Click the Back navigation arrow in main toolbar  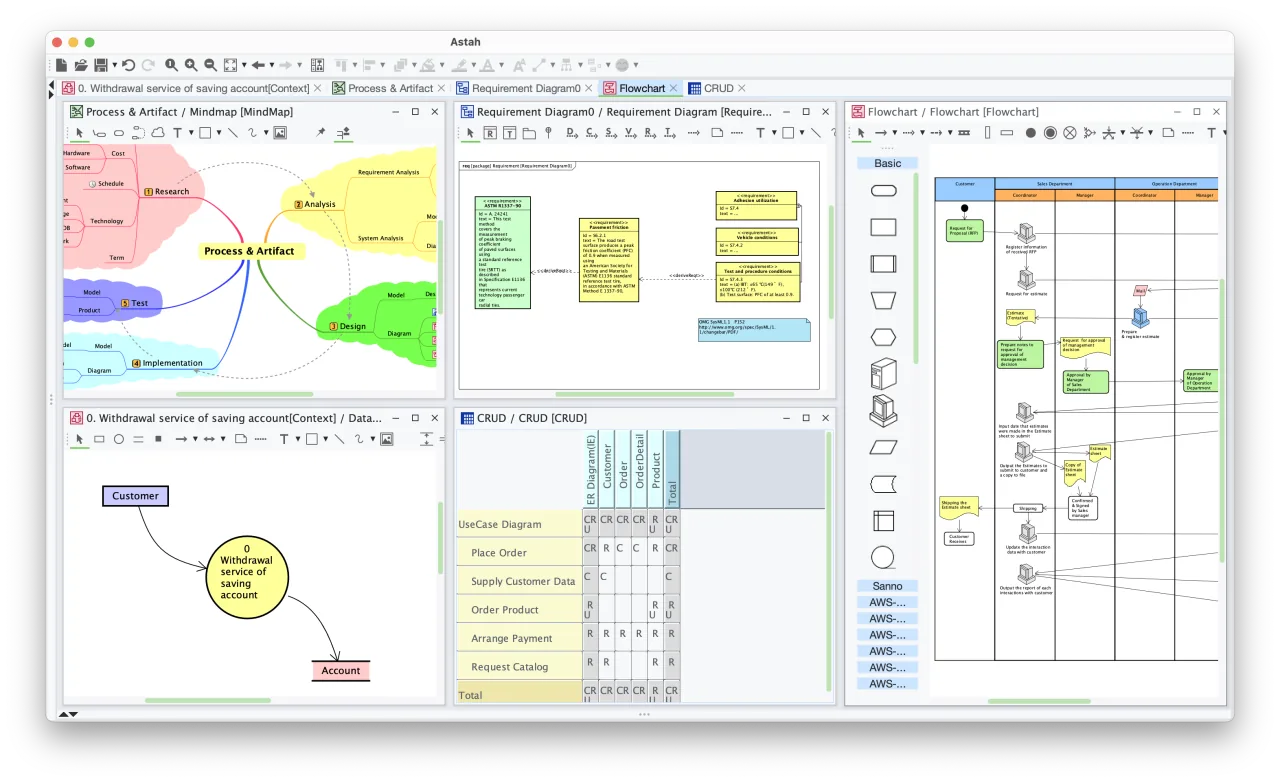257,65
